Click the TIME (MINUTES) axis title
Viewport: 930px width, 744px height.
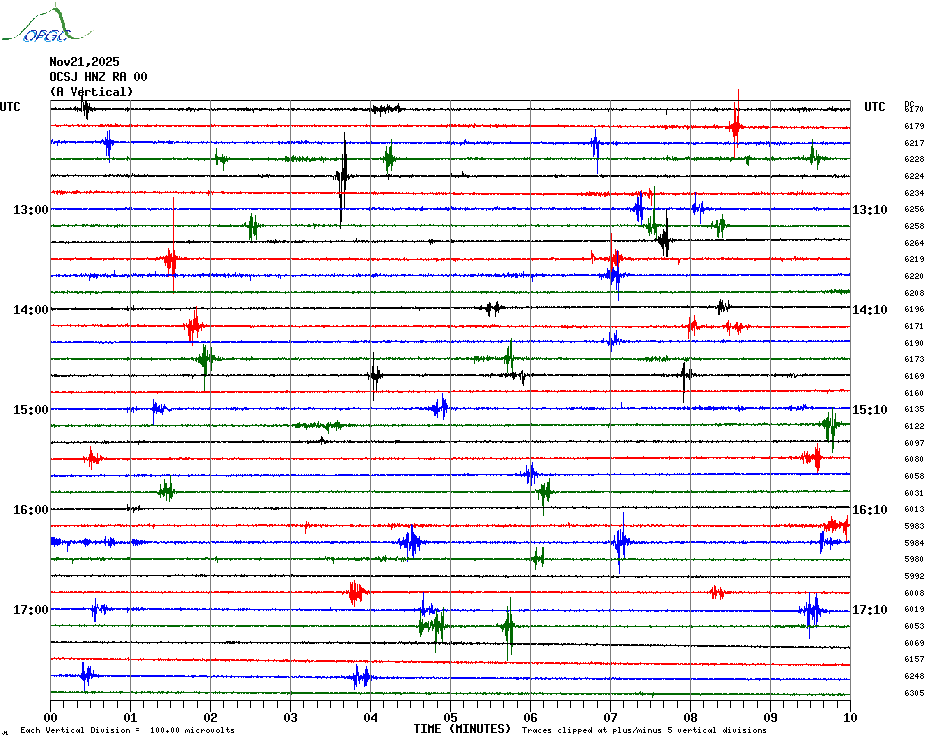(462, 729)
